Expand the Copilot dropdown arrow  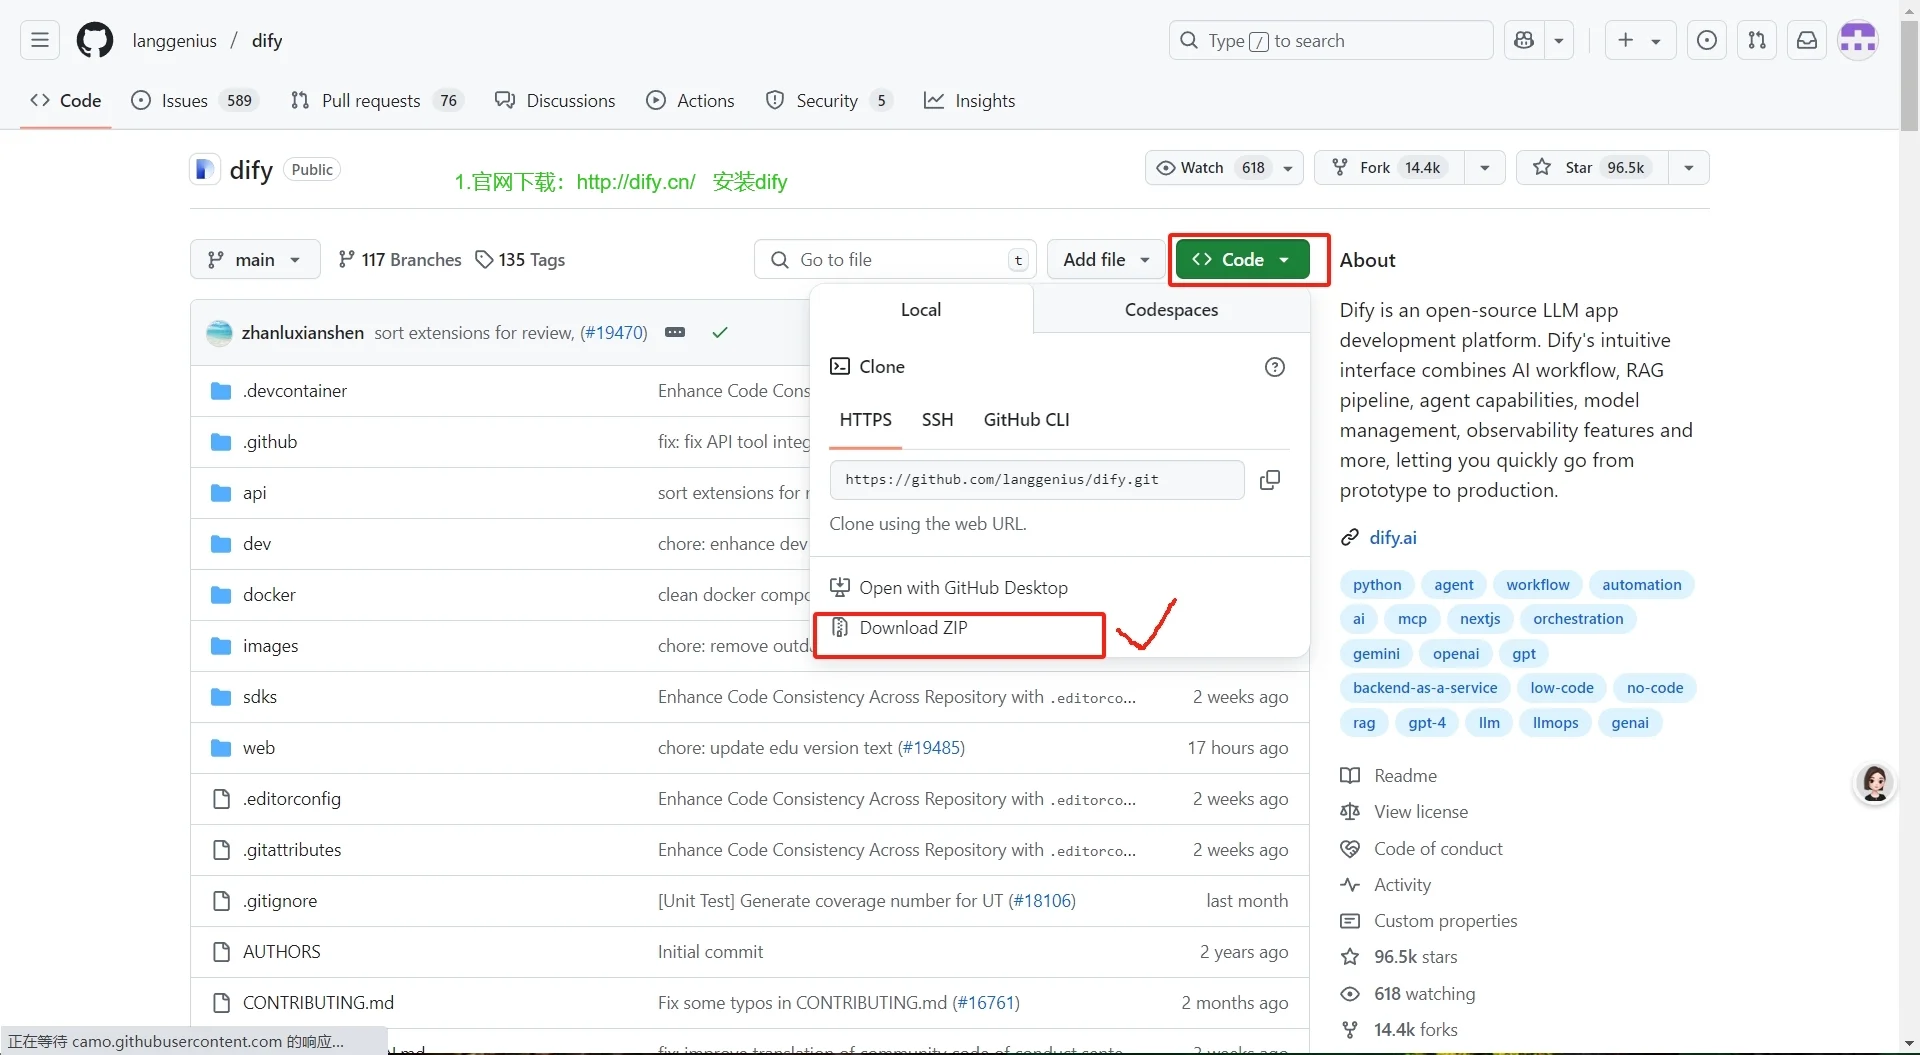pyautogui.click(x=1559, y=40)
